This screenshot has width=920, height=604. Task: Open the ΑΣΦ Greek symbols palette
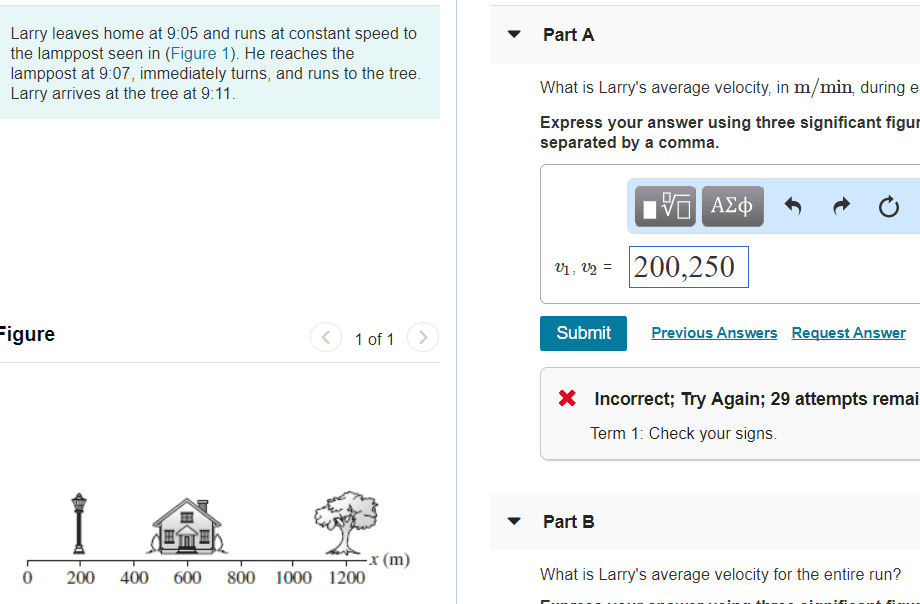pyautogui.click(x=731, y=206)
